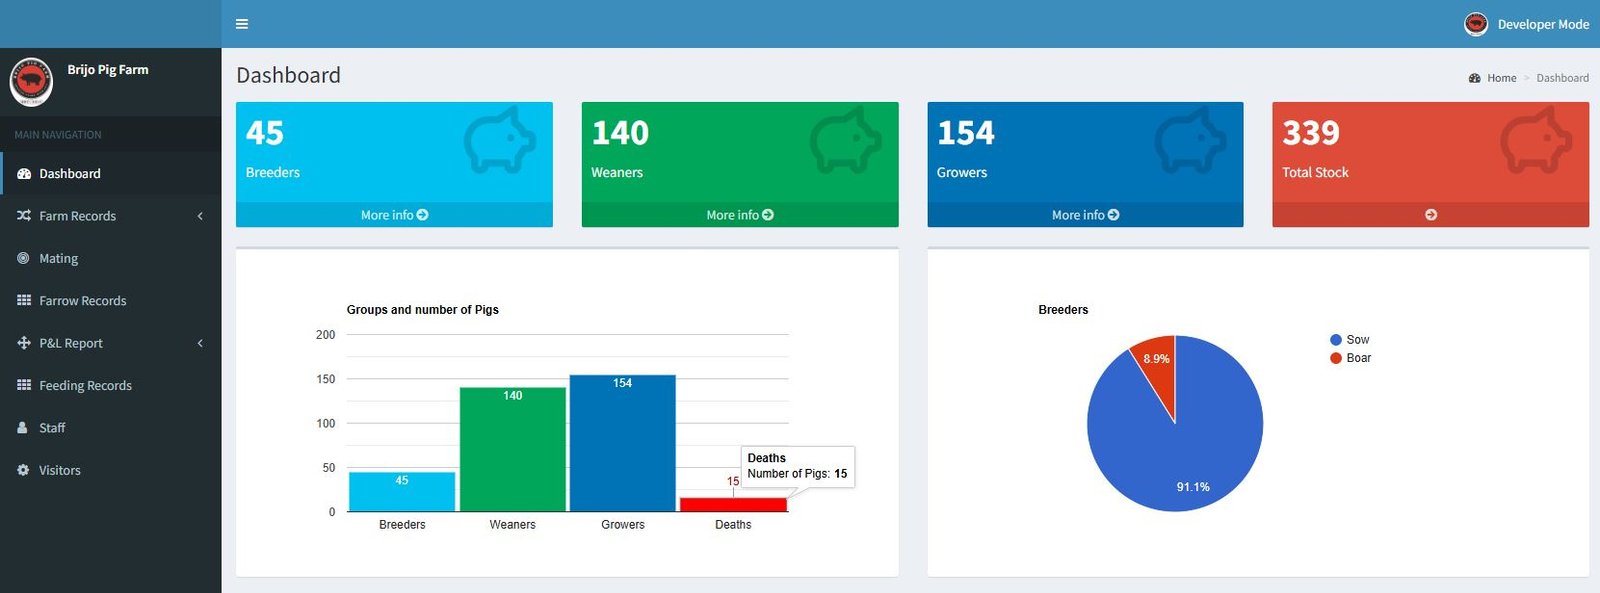Toggle the Sow legend color dot
1600x593 pixels.
[1336, 340]
